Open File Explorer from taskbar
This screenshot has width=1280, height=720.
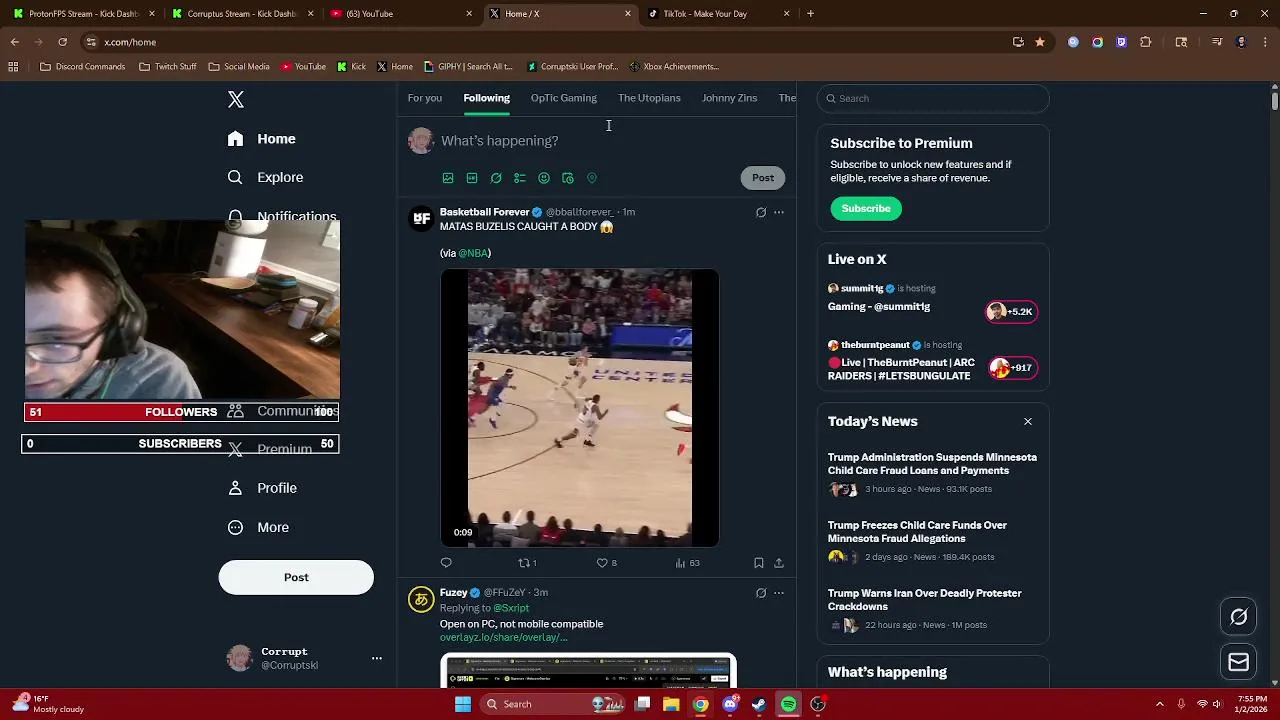672,704
